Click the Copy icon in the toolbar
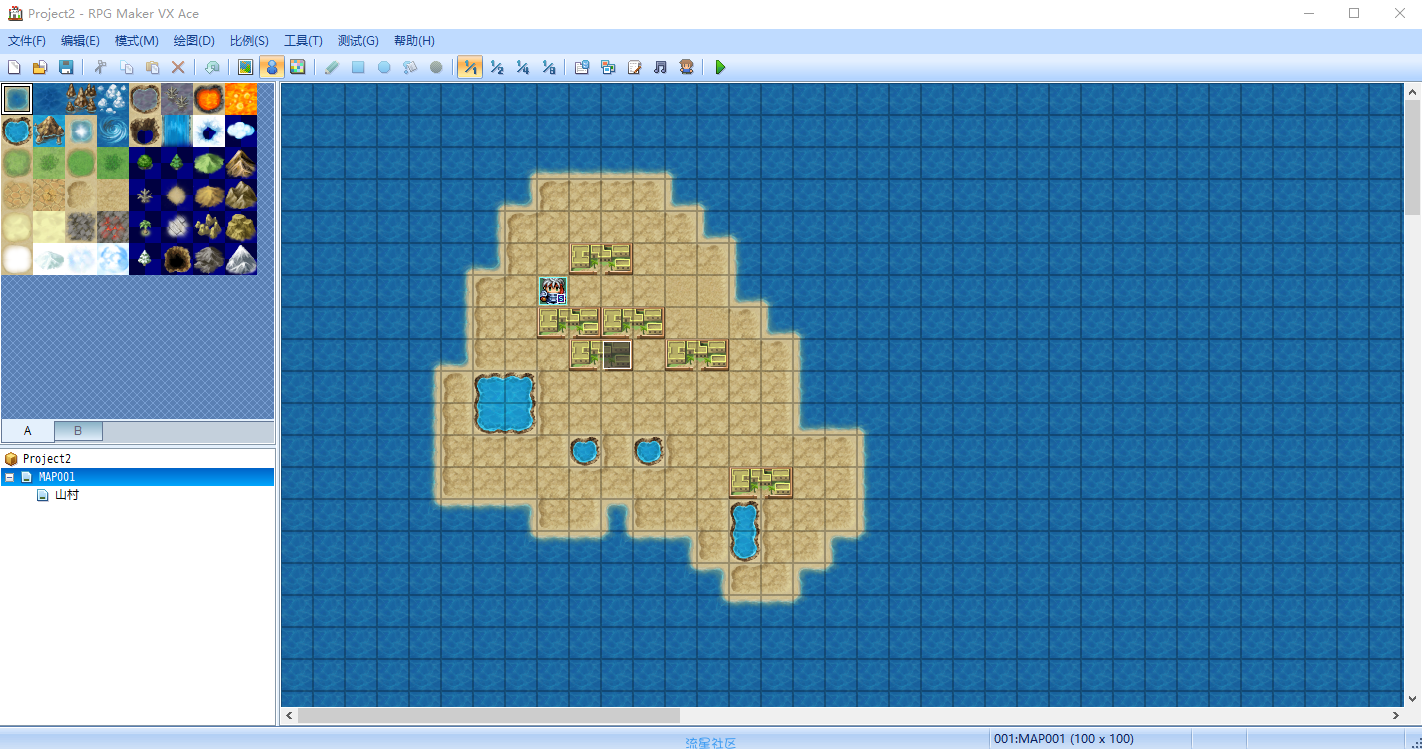The image size is (1422, 749). click(126, 67)
